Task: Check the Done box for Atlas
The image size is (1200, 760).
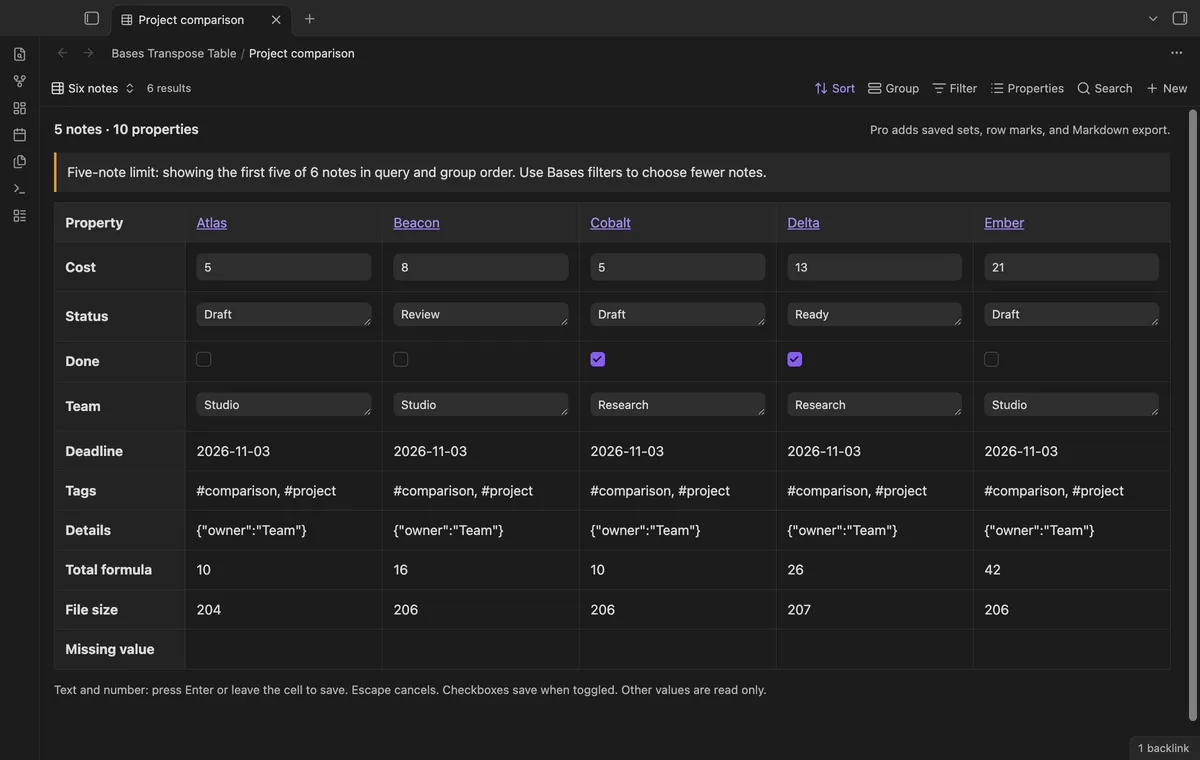Action: point(204,359)
